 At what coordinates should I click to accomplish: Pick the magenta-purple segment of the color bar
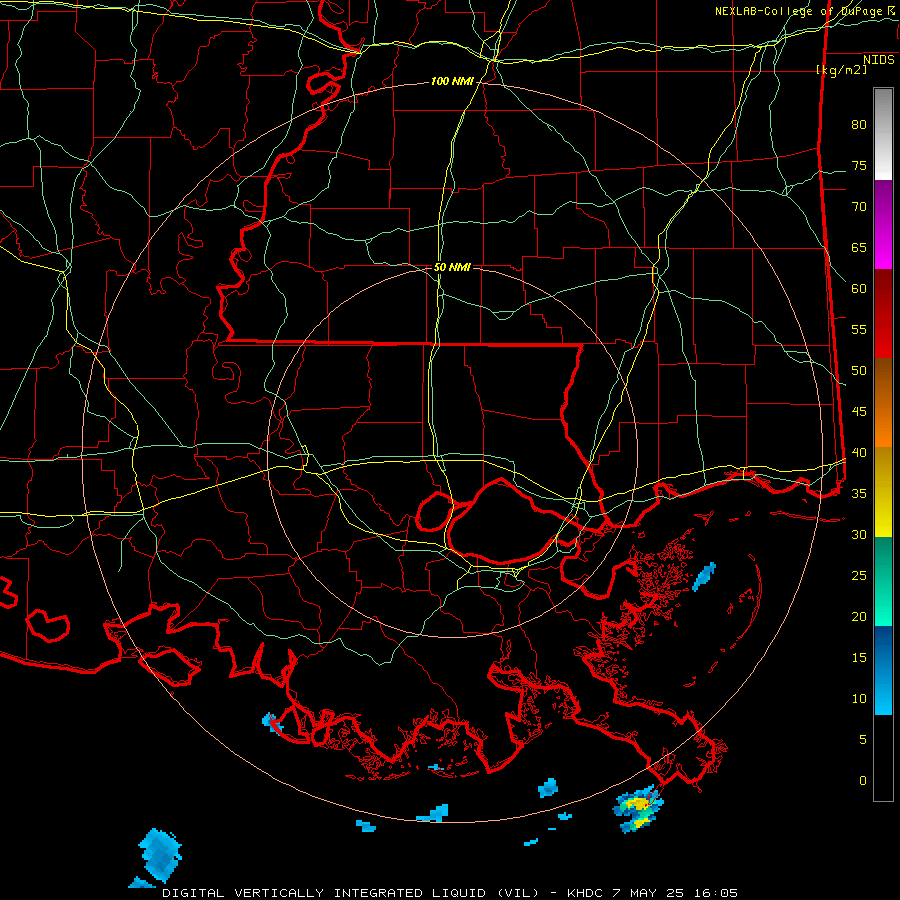[883, 224]
